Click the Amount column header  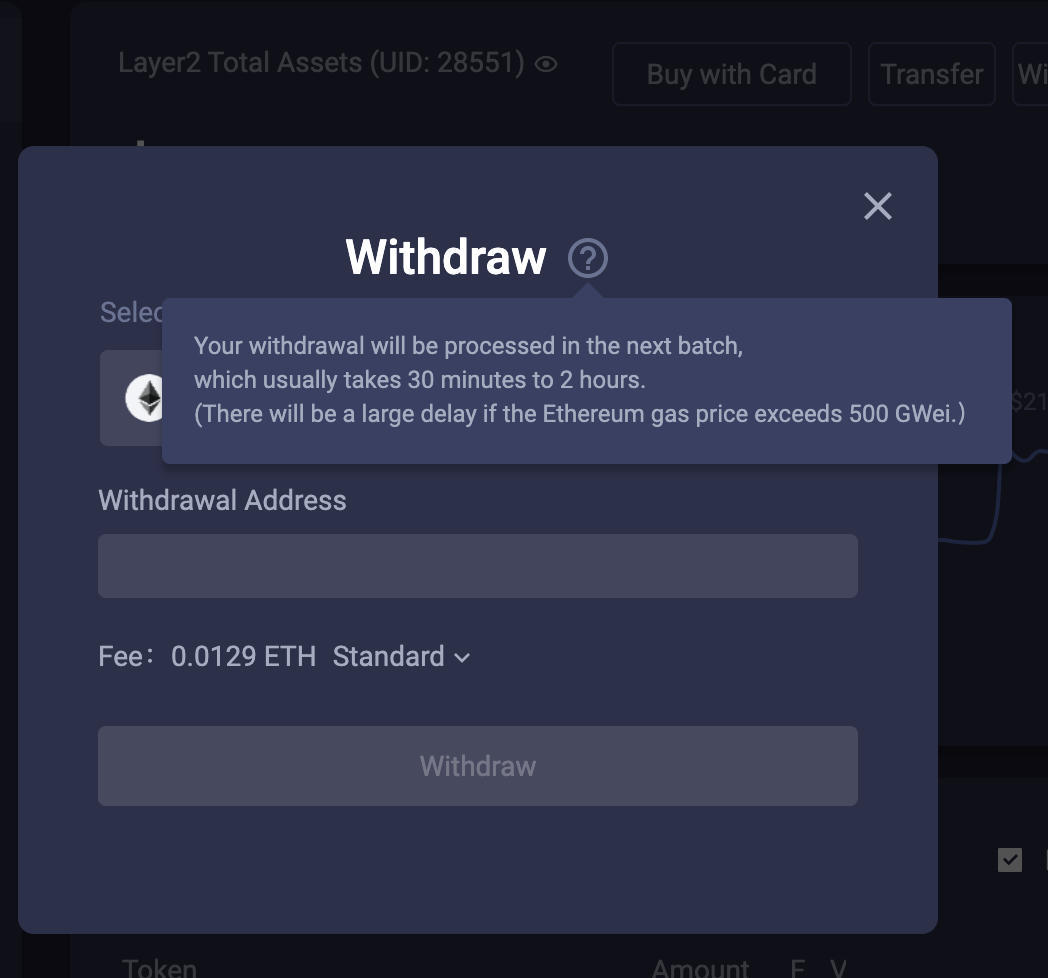click(x=700, y=965)
